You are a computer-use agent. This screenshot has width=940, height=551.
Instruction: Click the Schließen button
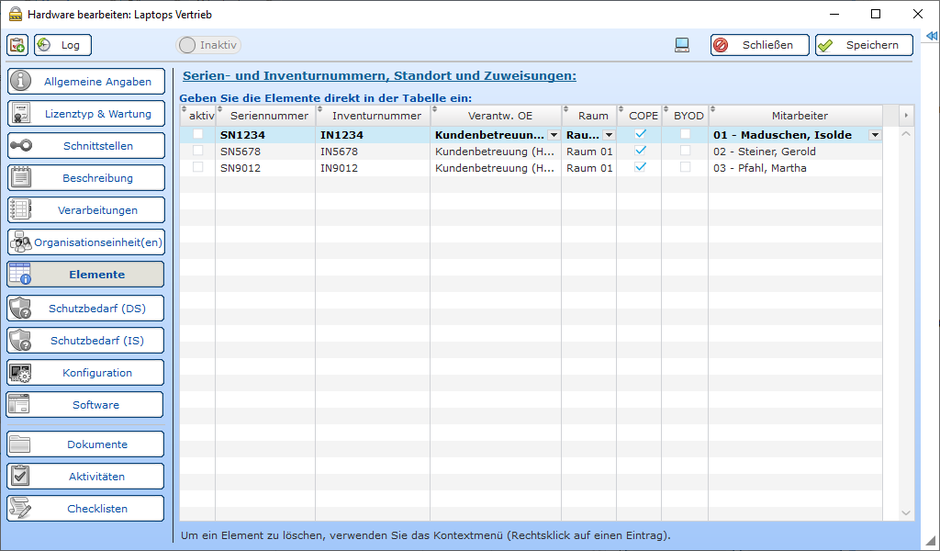[760, 45]
